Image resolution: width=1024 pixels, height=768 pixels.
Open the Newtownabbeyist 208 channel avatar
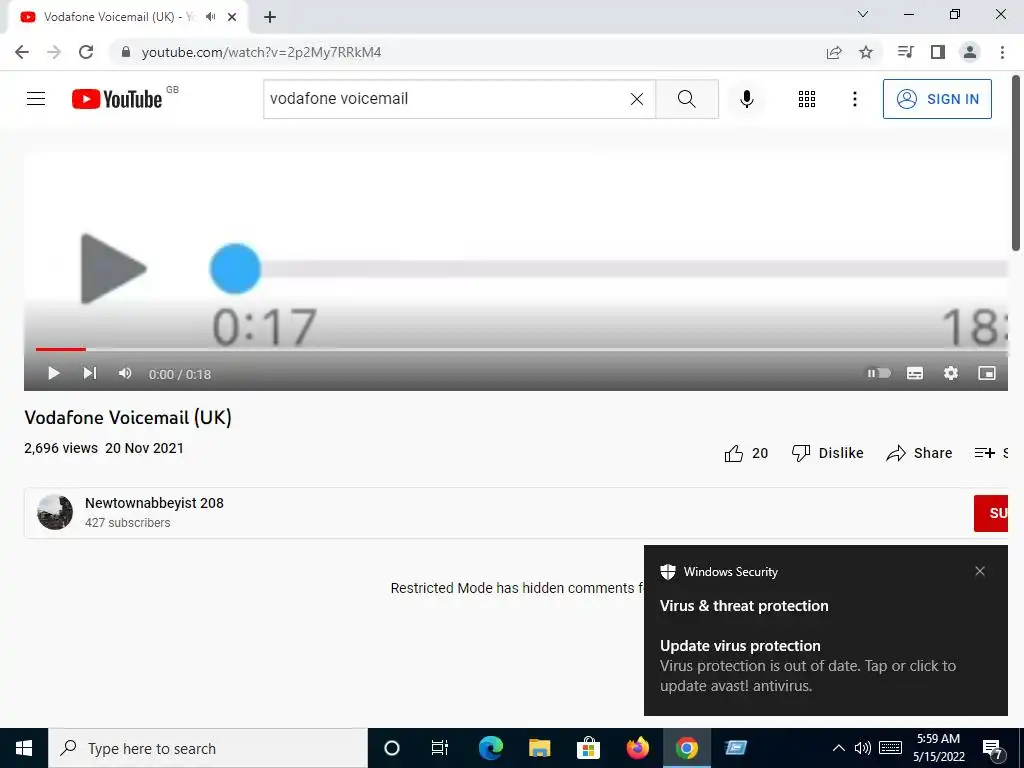pos(55,512)
